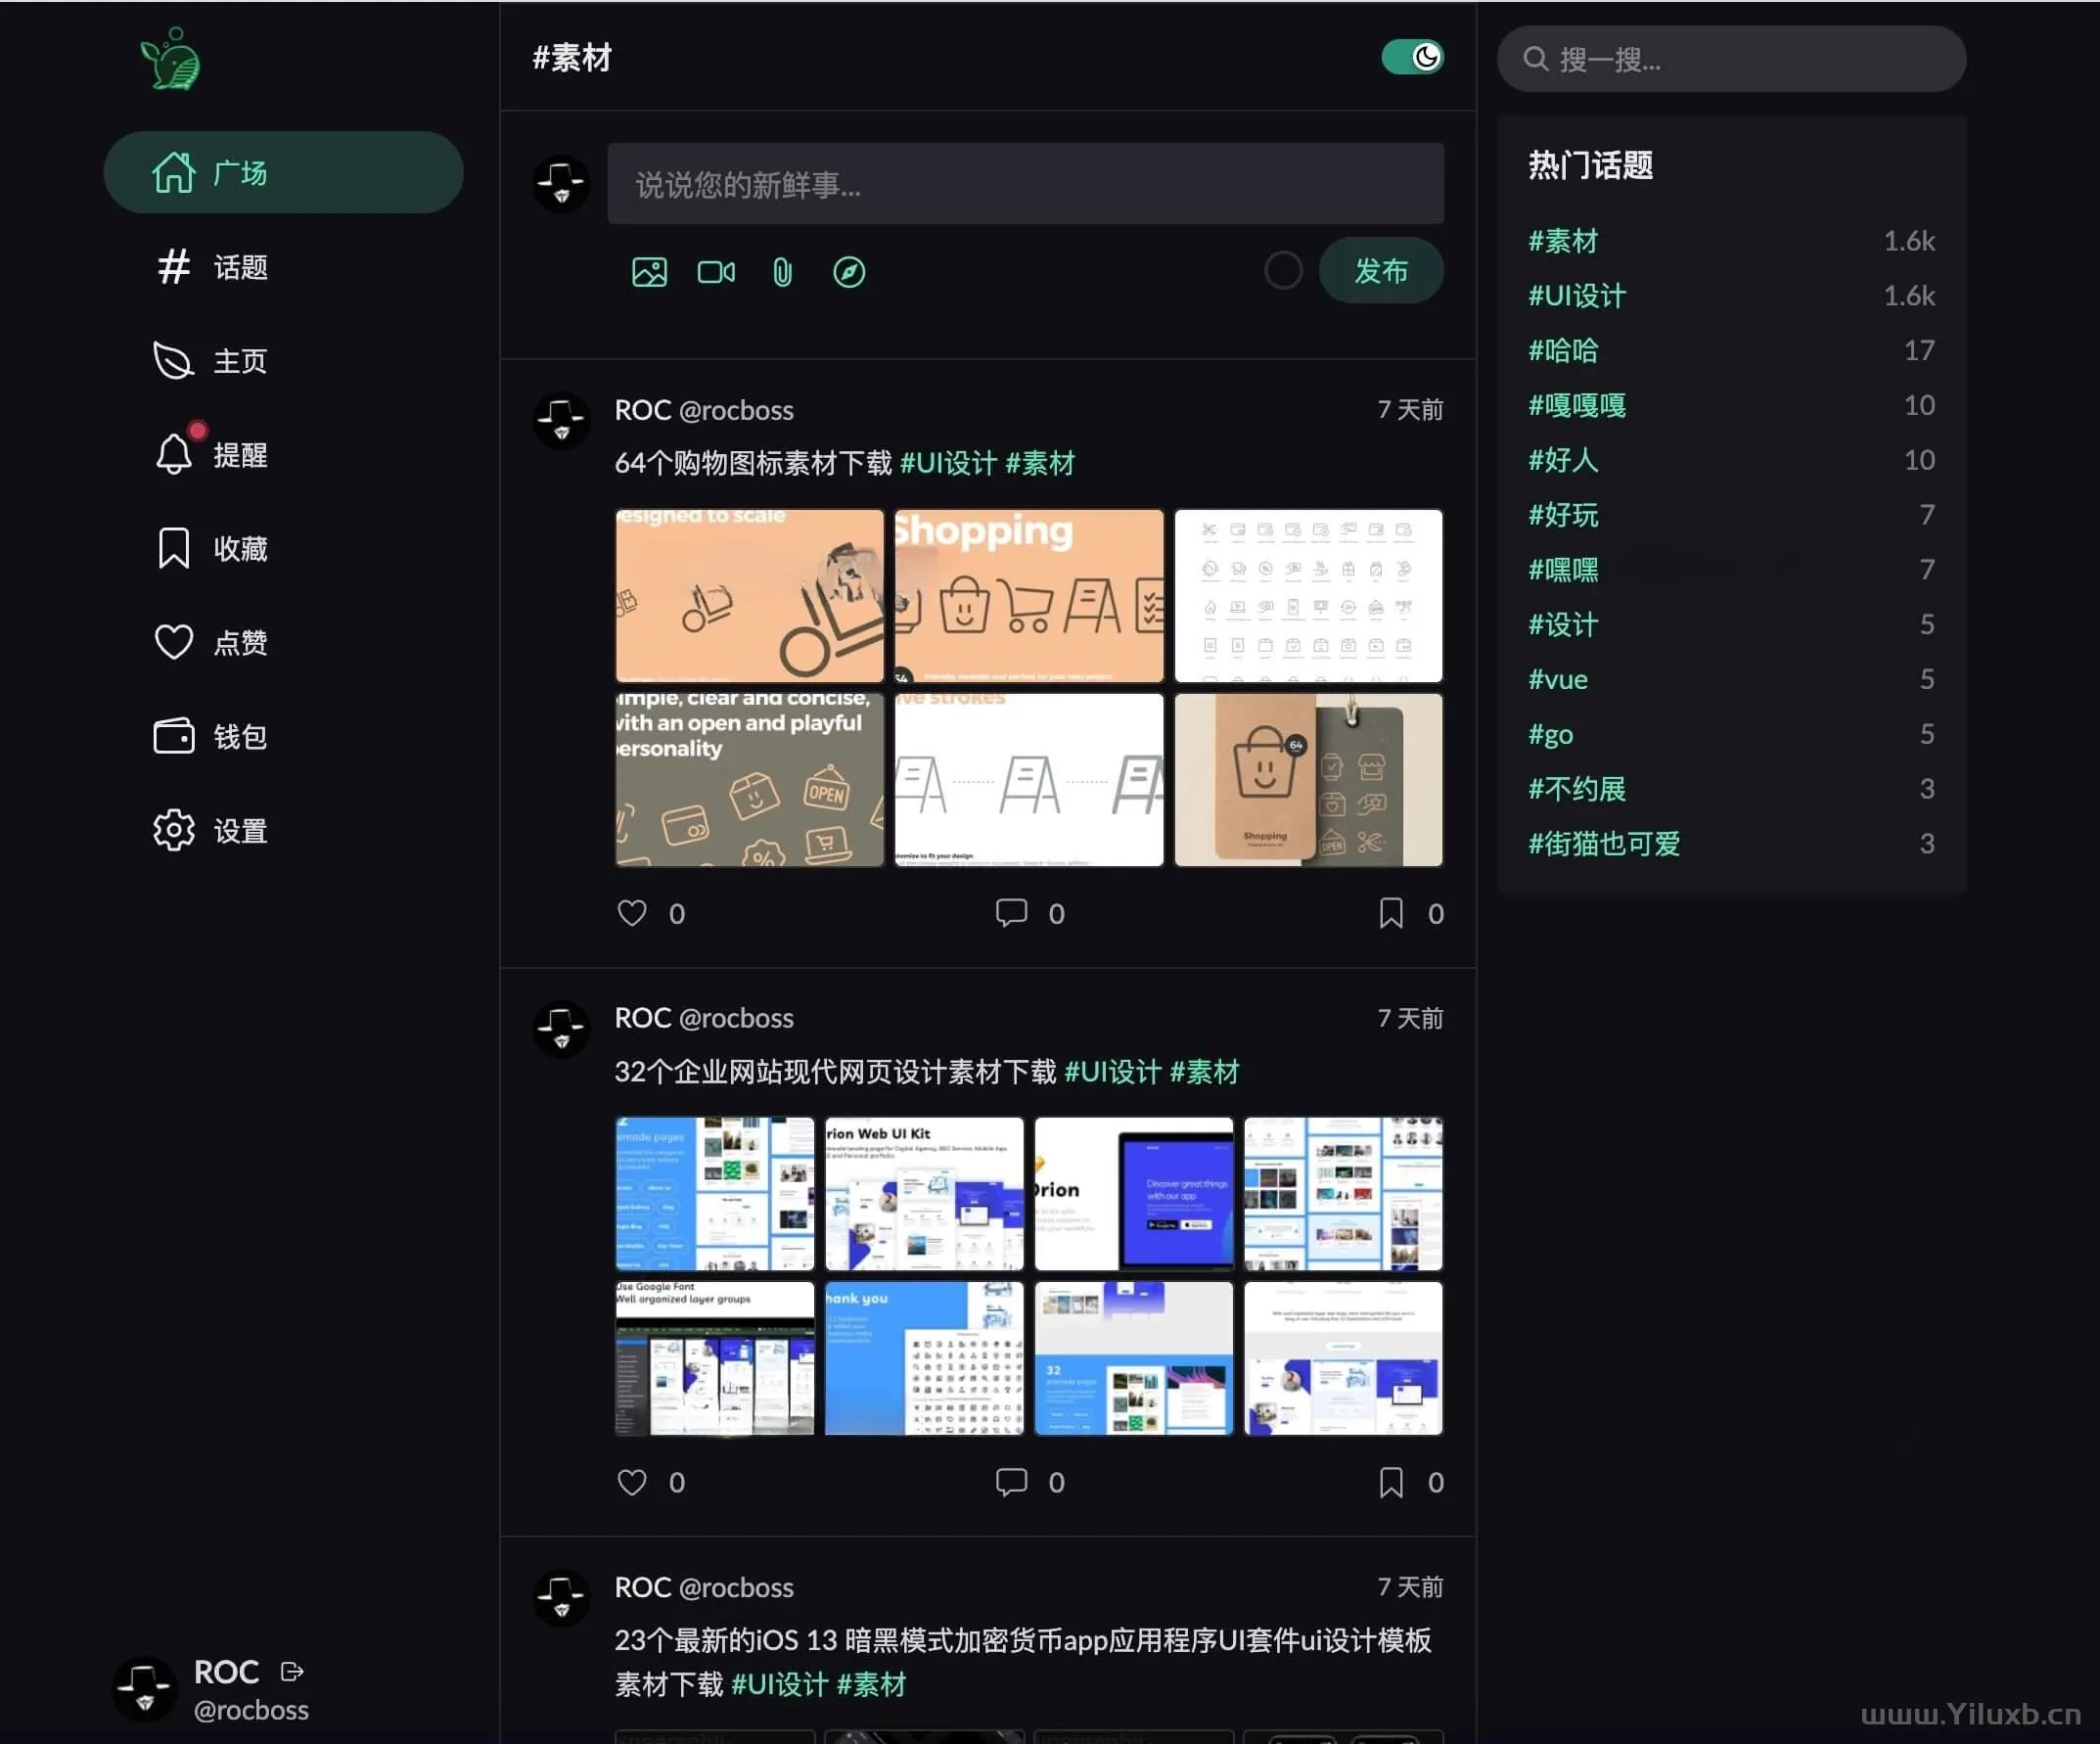Open hot topic #好玩
Screen dimensions: 2100x1744
[x=1563, y=515]
